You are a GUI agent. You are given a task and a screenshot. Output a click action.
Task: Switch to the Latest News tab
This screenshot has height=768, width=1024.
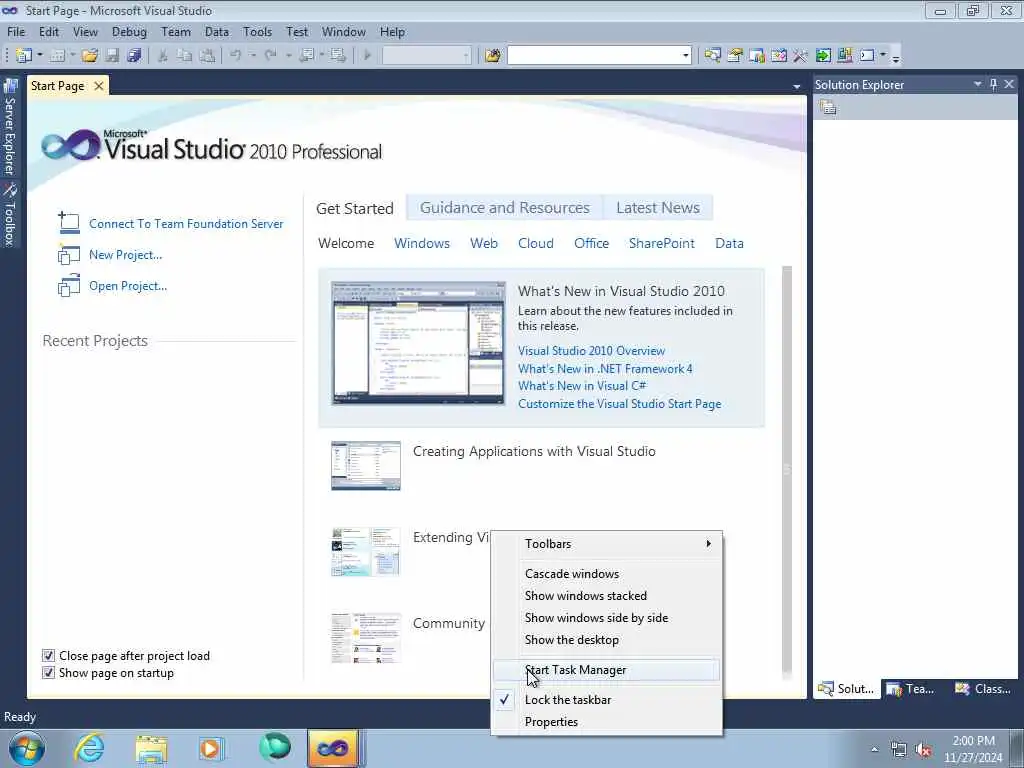pos(658,208)
